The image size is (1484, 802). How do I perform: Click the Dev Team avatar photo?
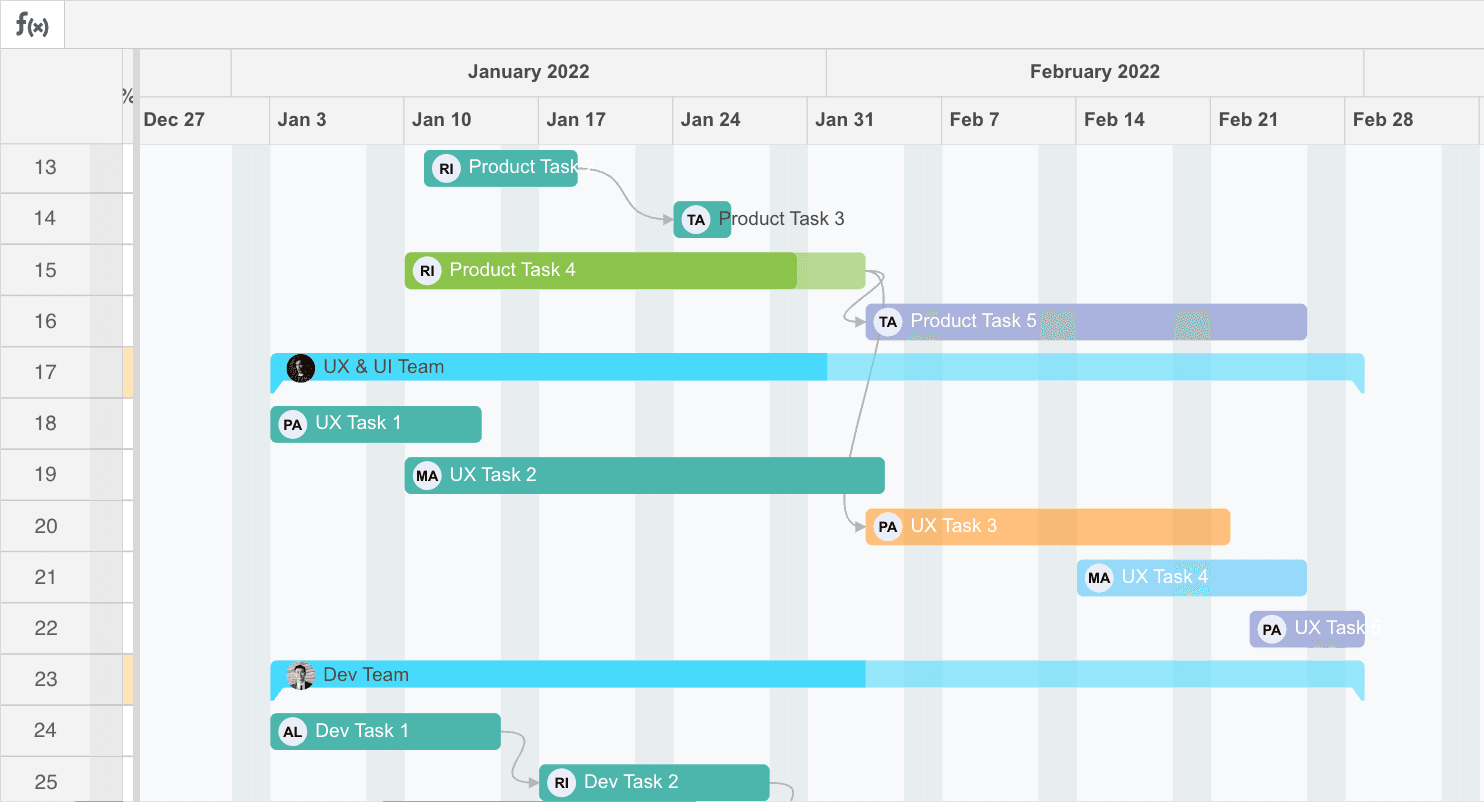pyautogui.click(x=301, y=676)
